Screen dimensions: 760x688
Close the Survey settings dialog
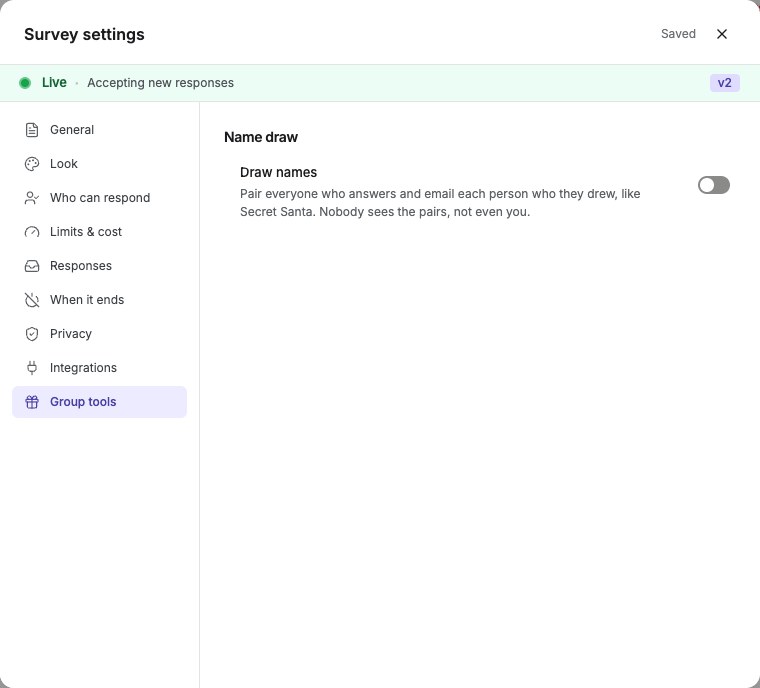tap(722, 34)
